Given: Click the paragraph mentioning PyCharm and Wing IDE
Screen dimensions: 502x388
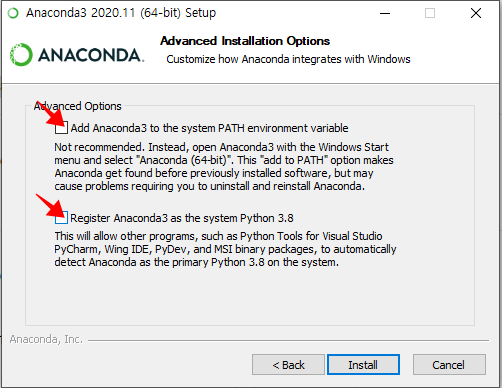Looking at the screenshot, I should (226, 249).
